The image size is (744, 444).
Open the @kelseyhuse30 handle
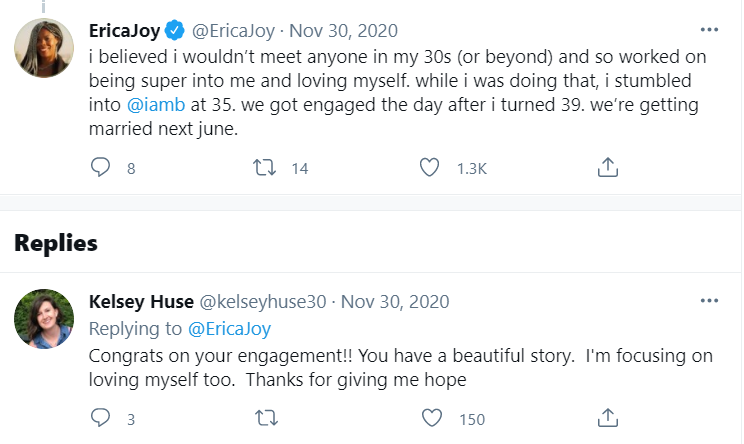pos(262,301)
